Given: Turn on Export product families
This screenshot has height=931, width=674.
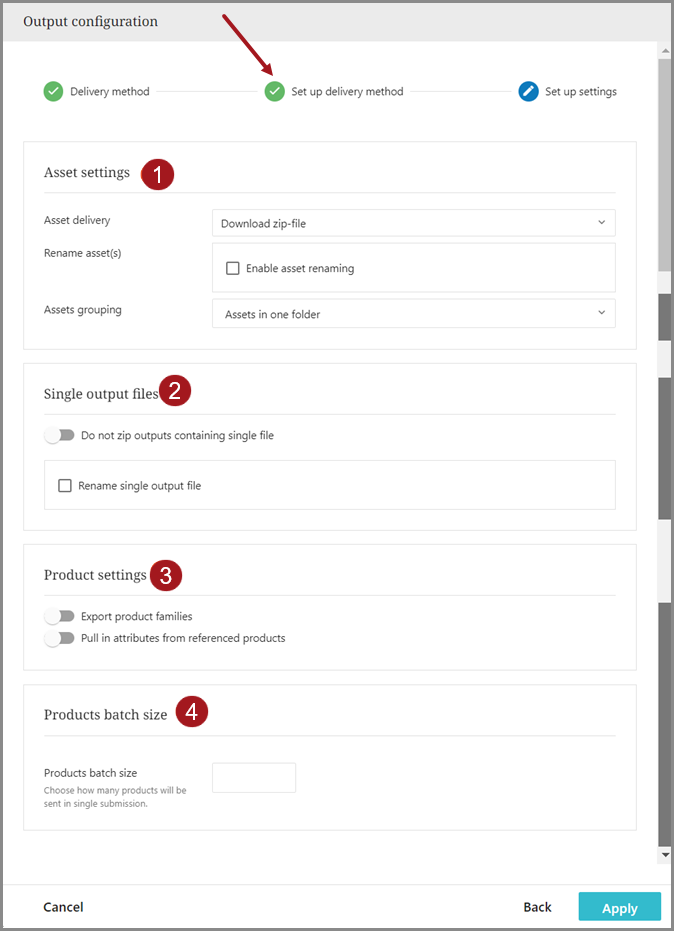Looking at the screenshot, I should click(60, 616).
